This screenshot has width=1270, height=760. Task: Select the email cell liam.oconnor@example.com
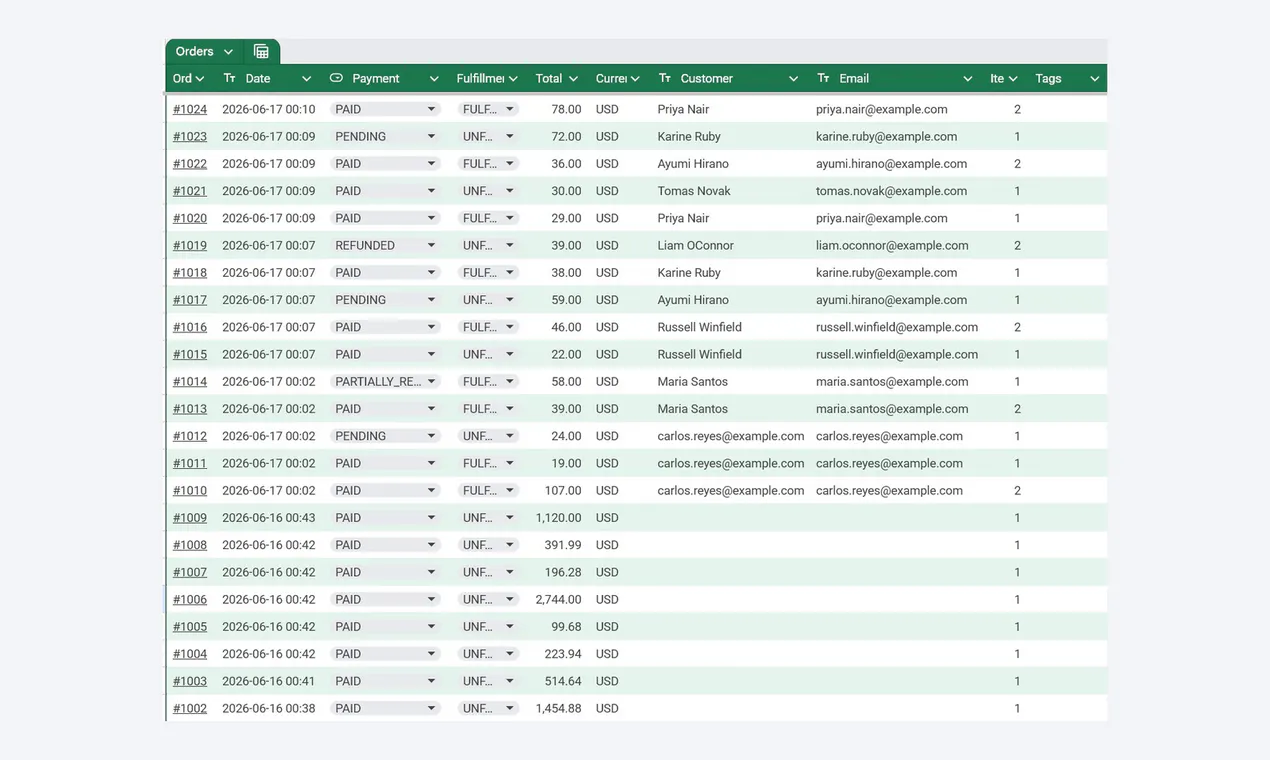coord(892,246)
